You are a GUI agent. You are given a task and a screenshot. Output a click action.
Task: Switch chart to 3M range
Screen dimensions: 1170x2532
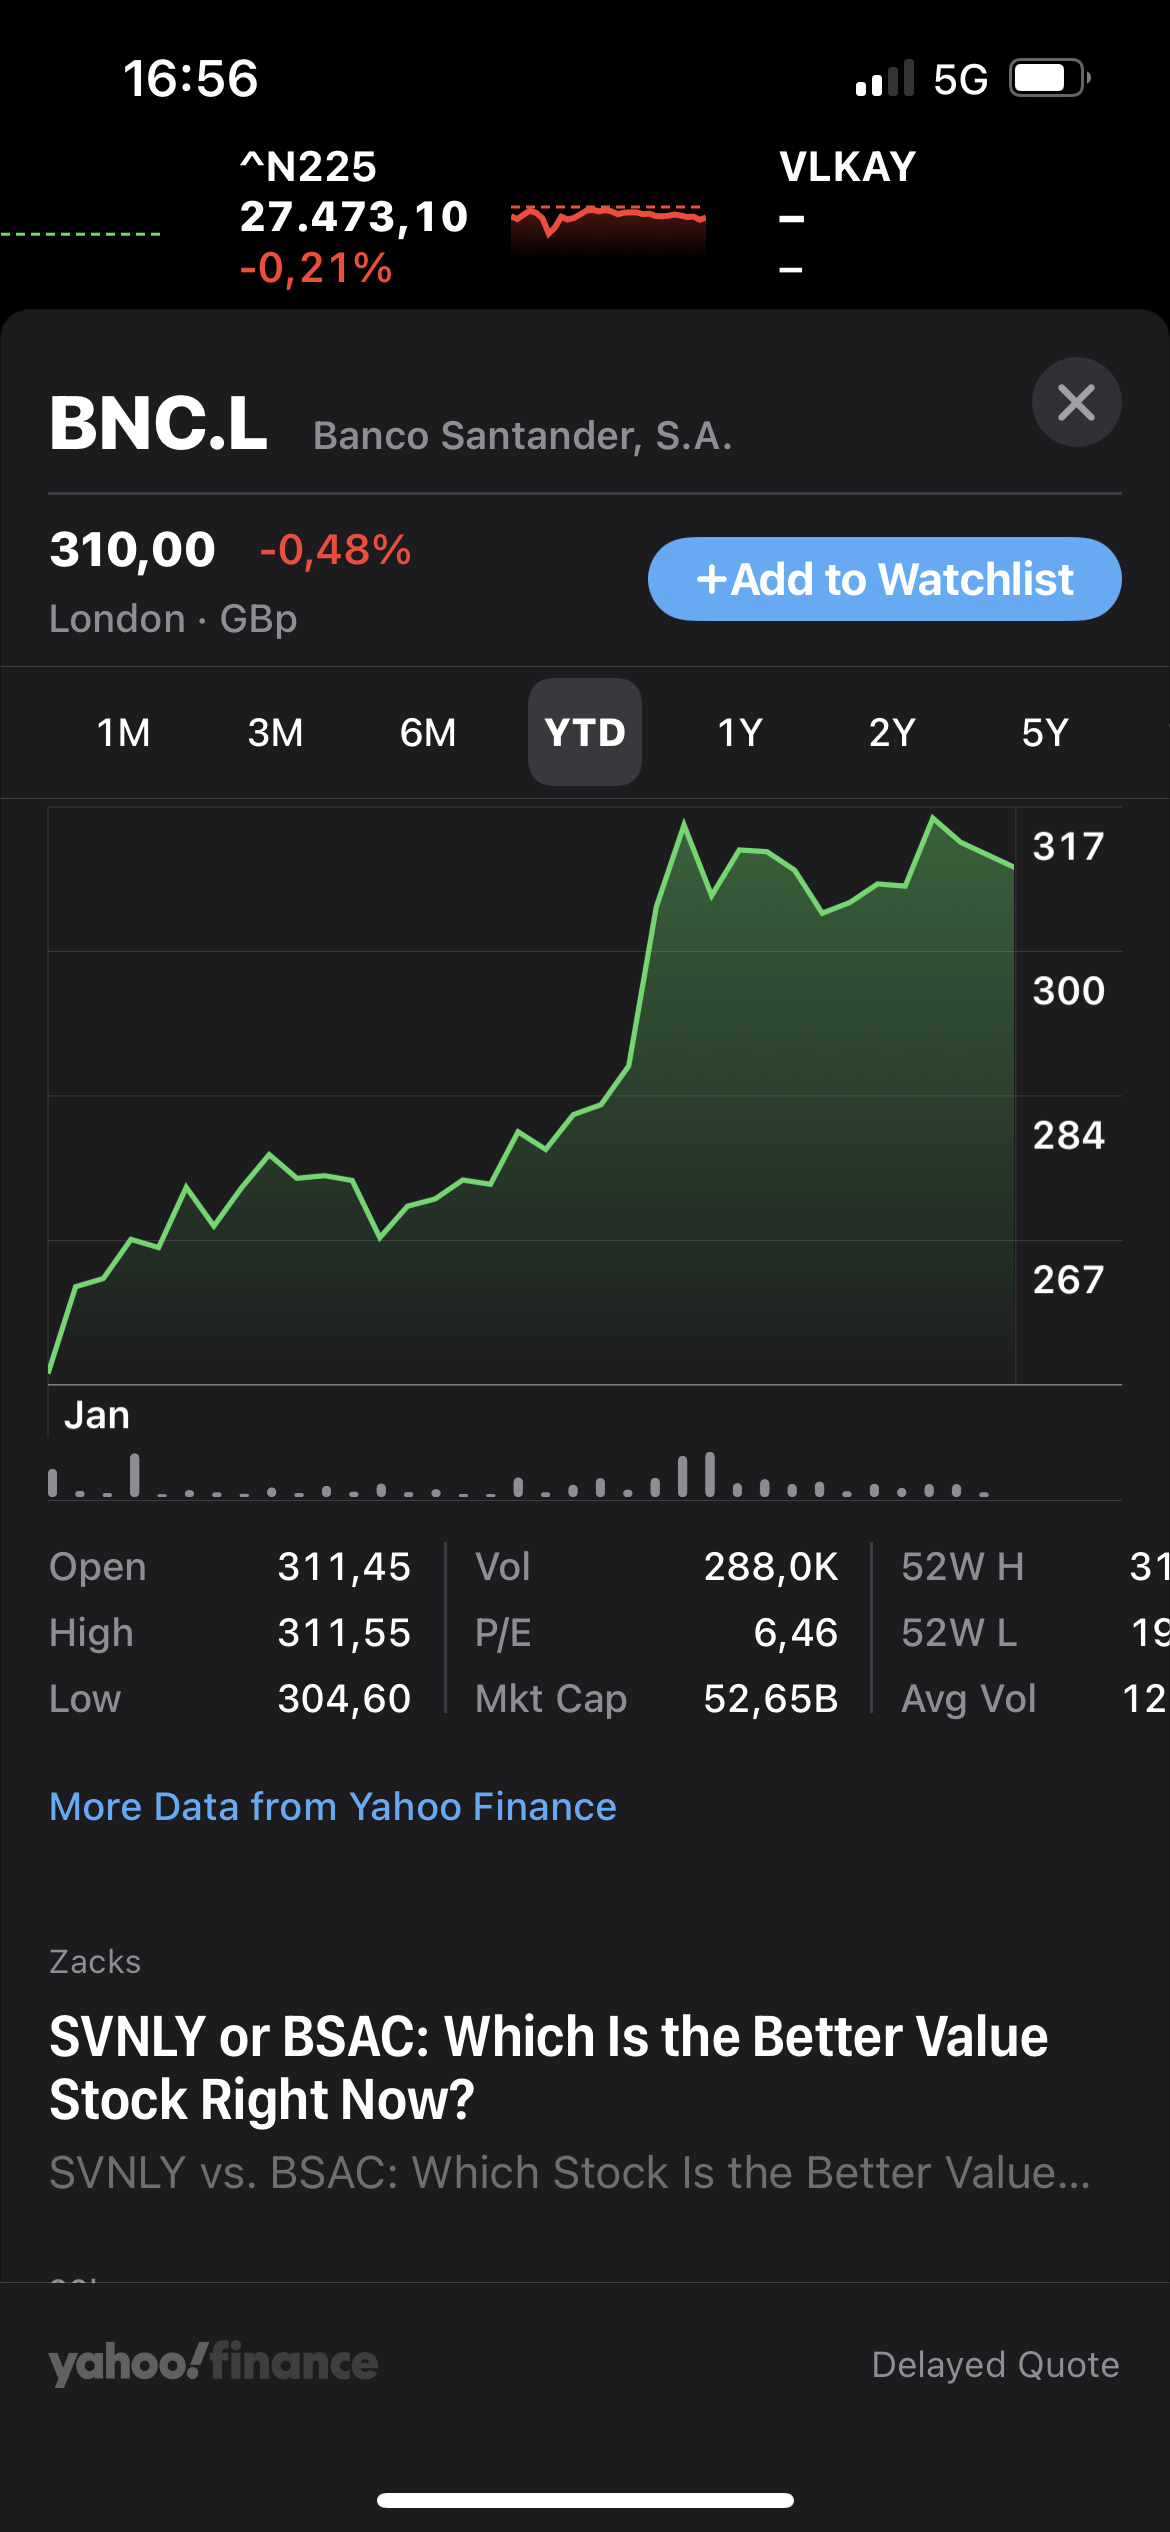(x=276, y=732)
